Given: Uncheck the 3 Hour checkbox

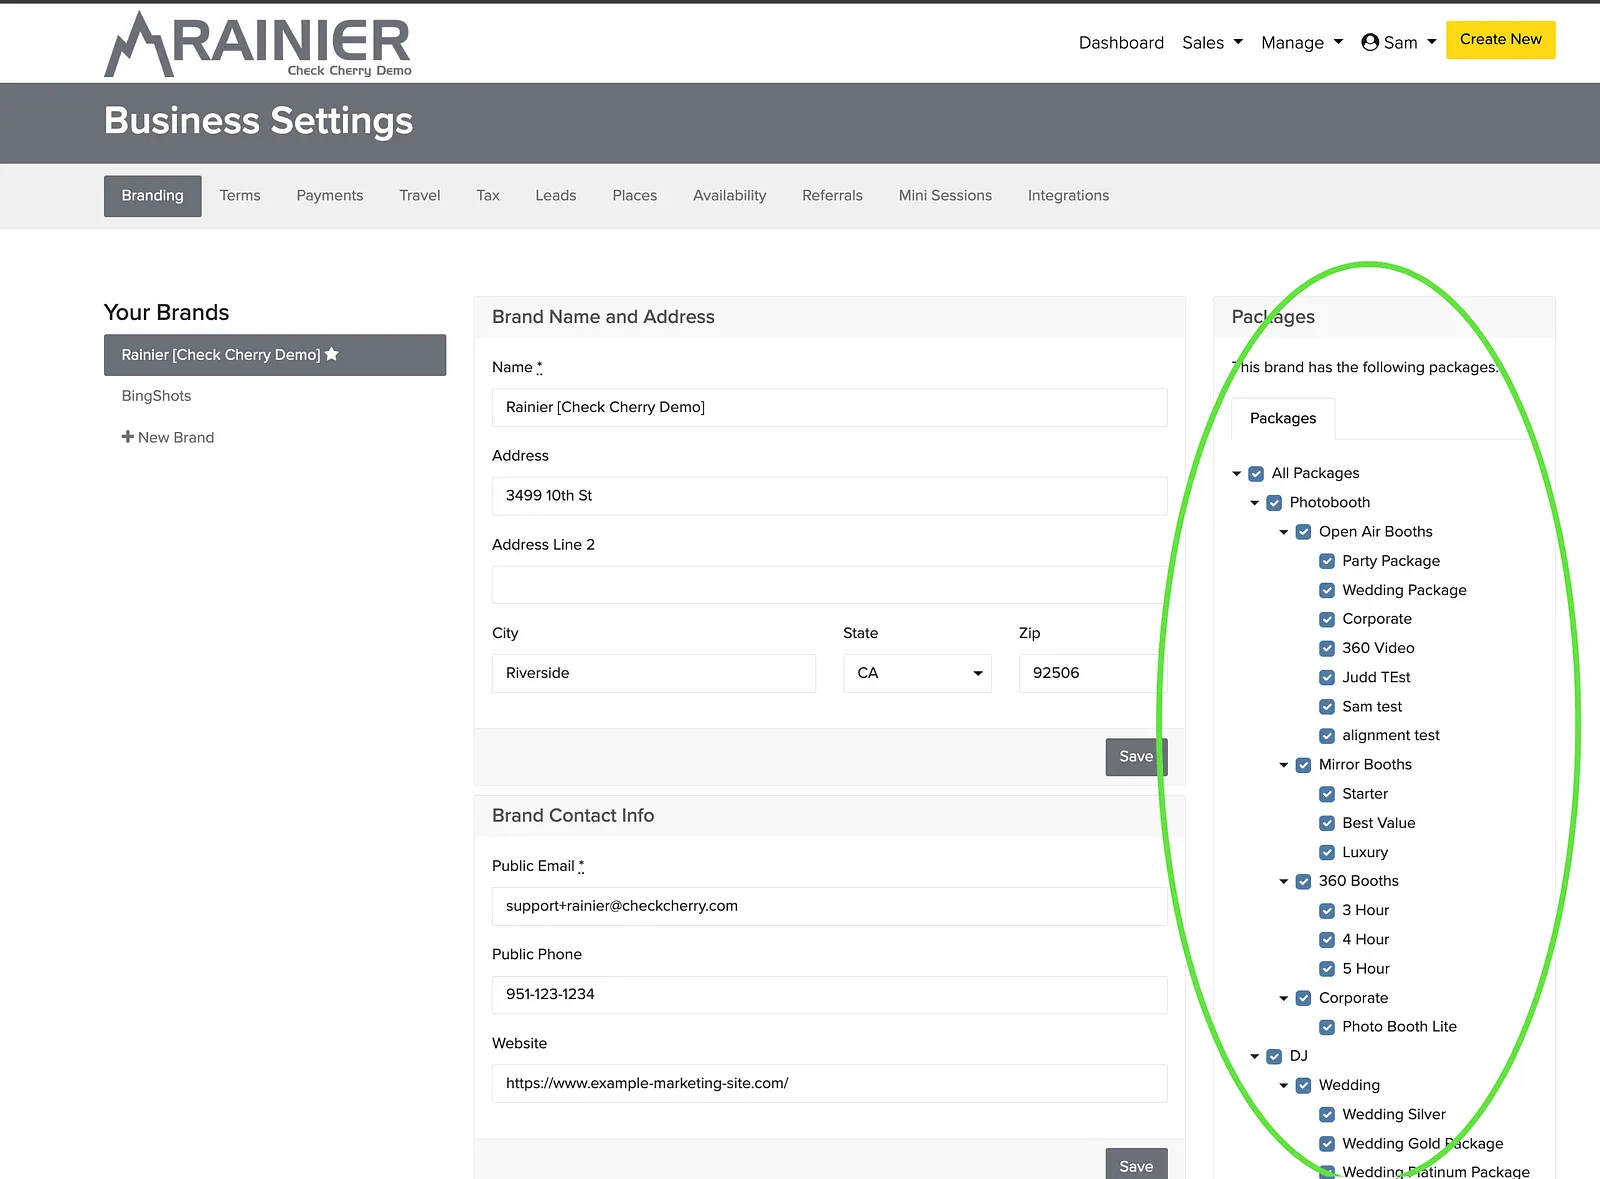Looking at the screenshot, I should coord(1327,910).
